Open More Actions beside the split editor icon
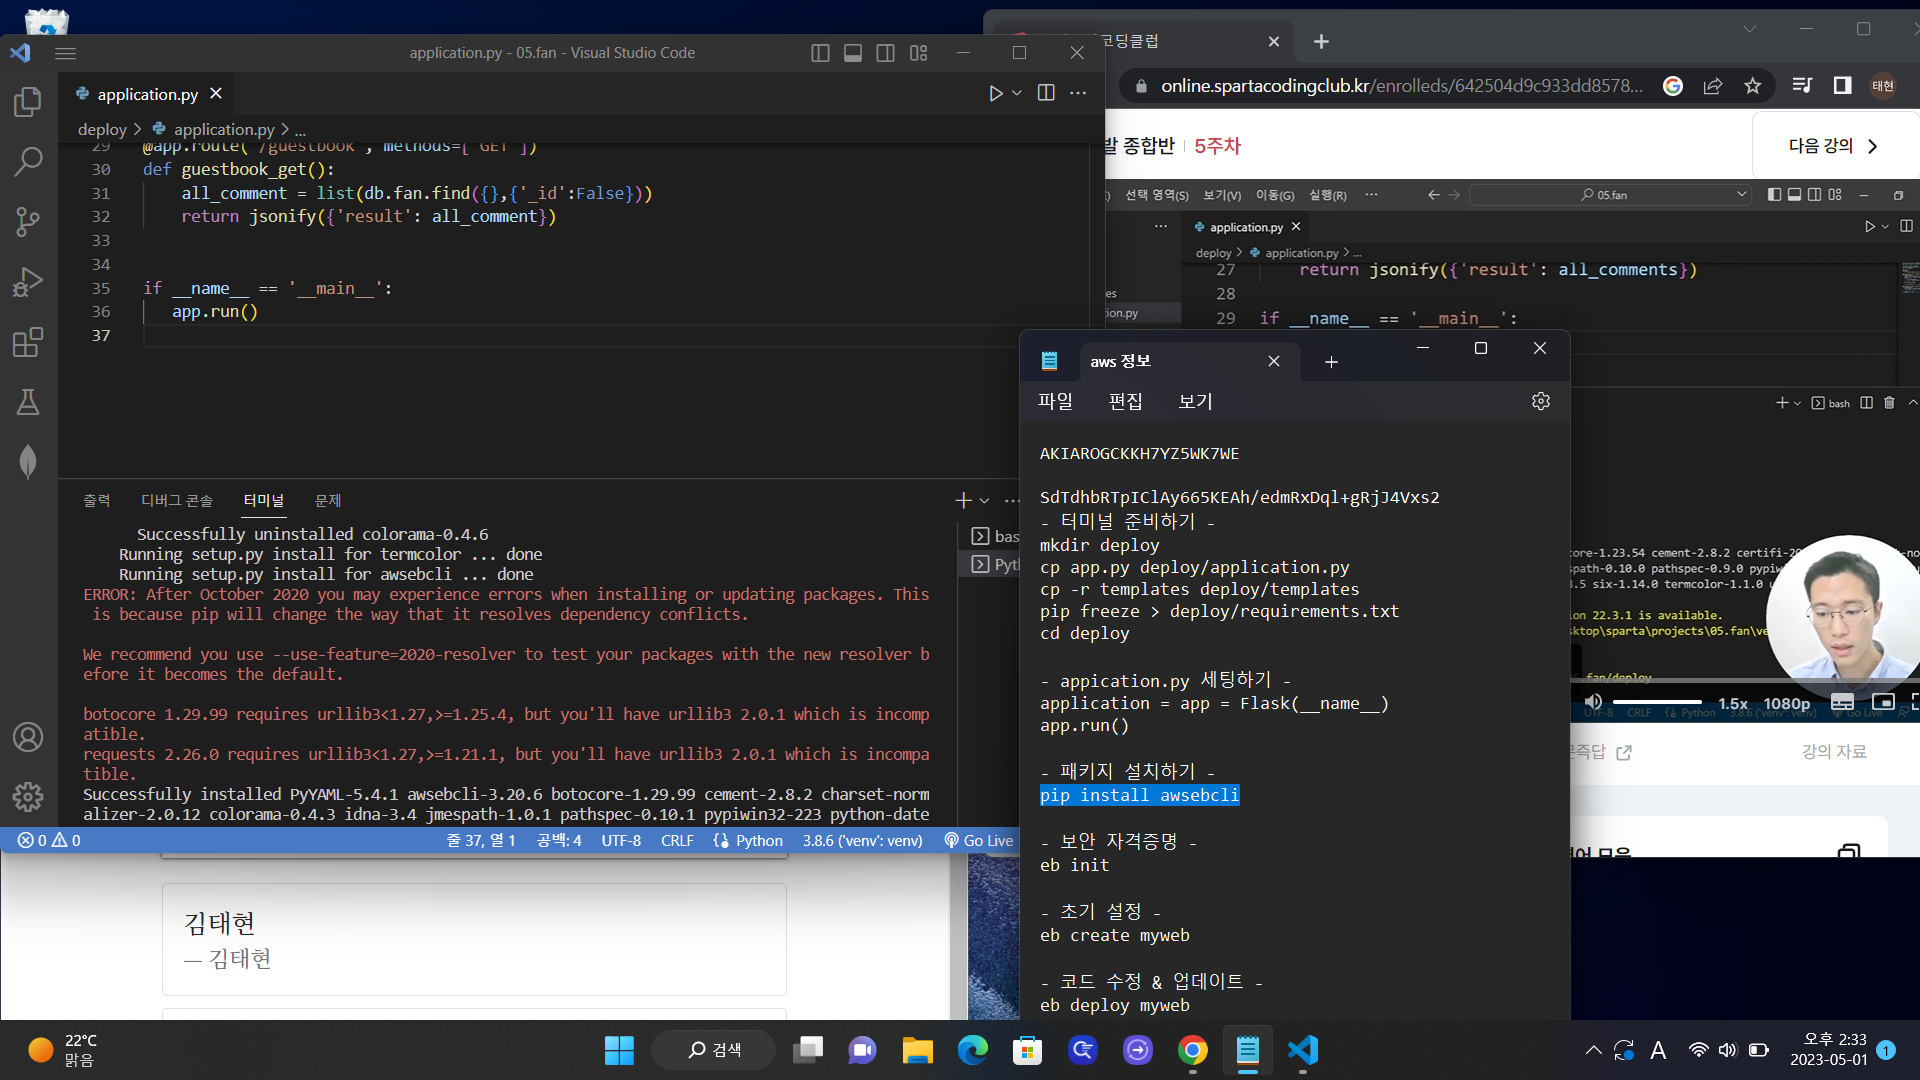This screenshot has width=1920, height=1080. click(1078, 93)
